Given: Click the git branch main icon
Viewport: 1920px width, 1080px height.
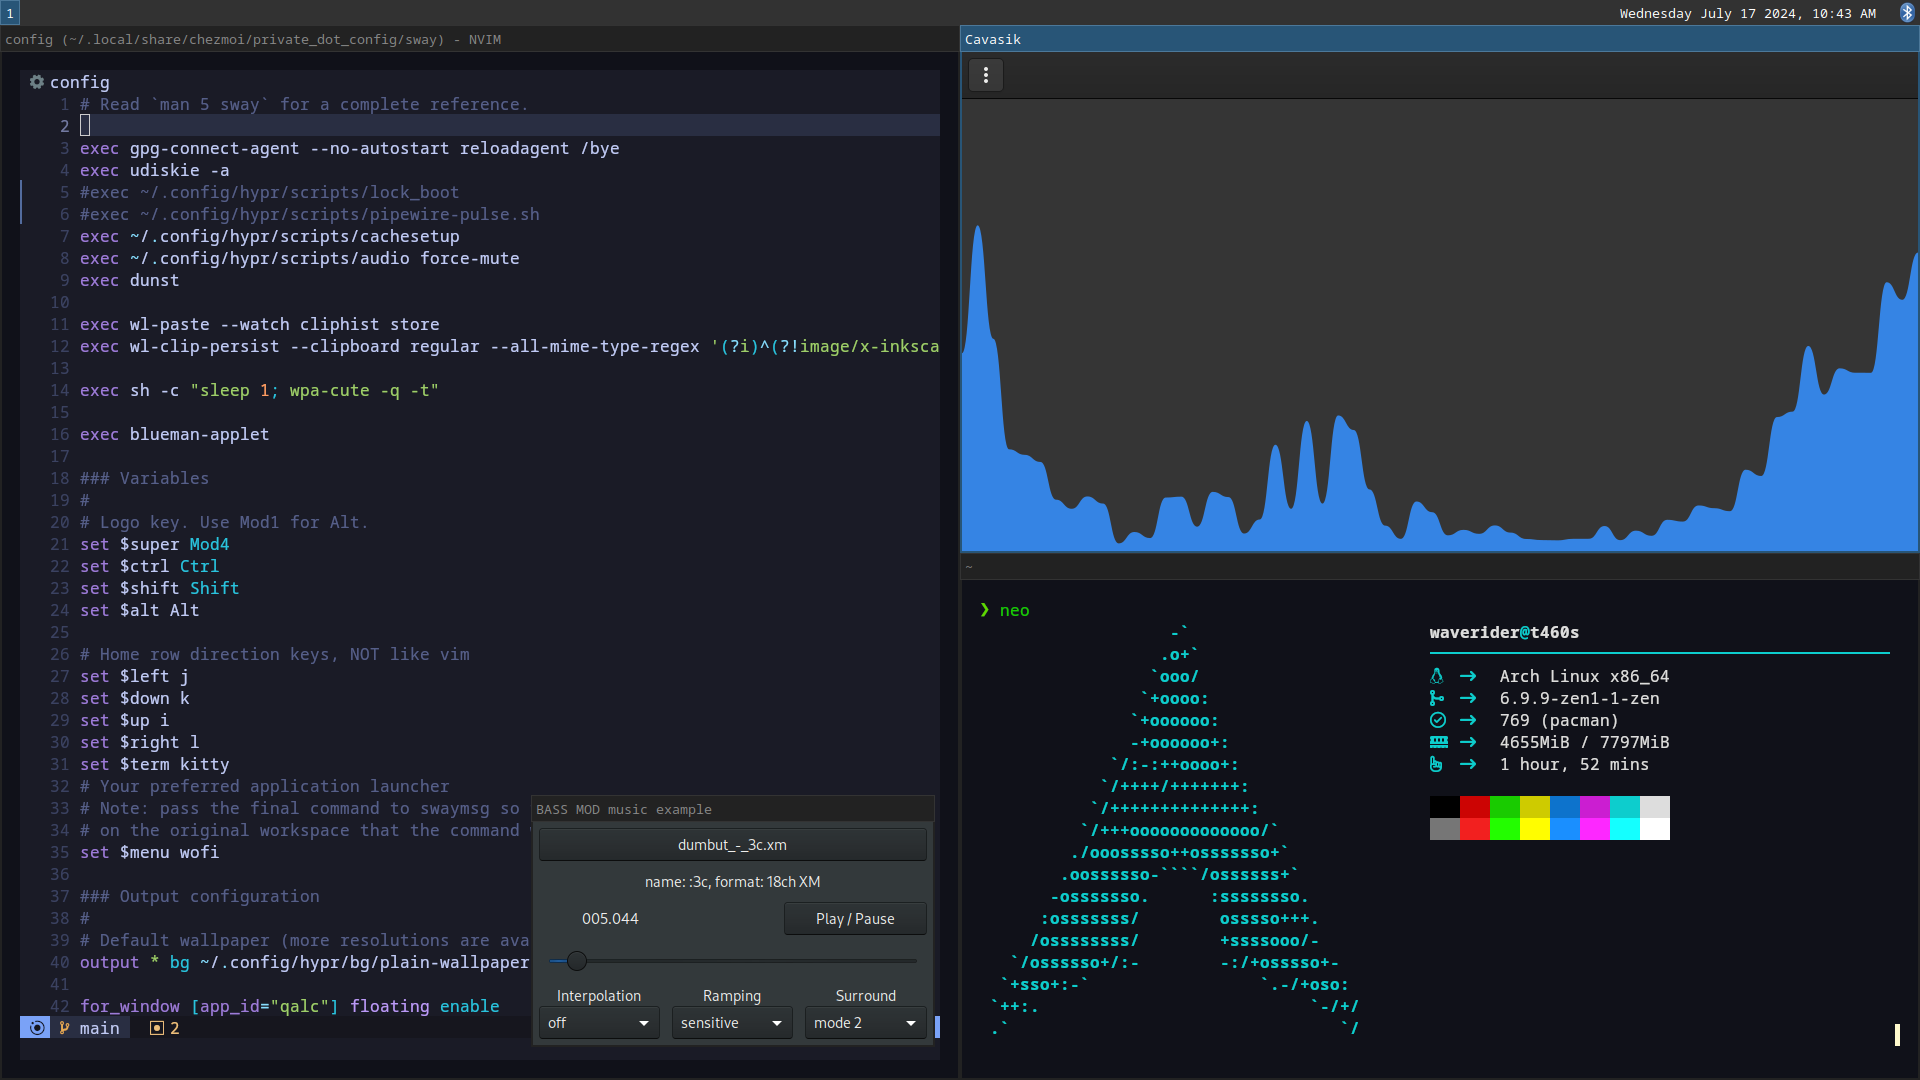Looking at the screenshot, I should coord(65,1028).
